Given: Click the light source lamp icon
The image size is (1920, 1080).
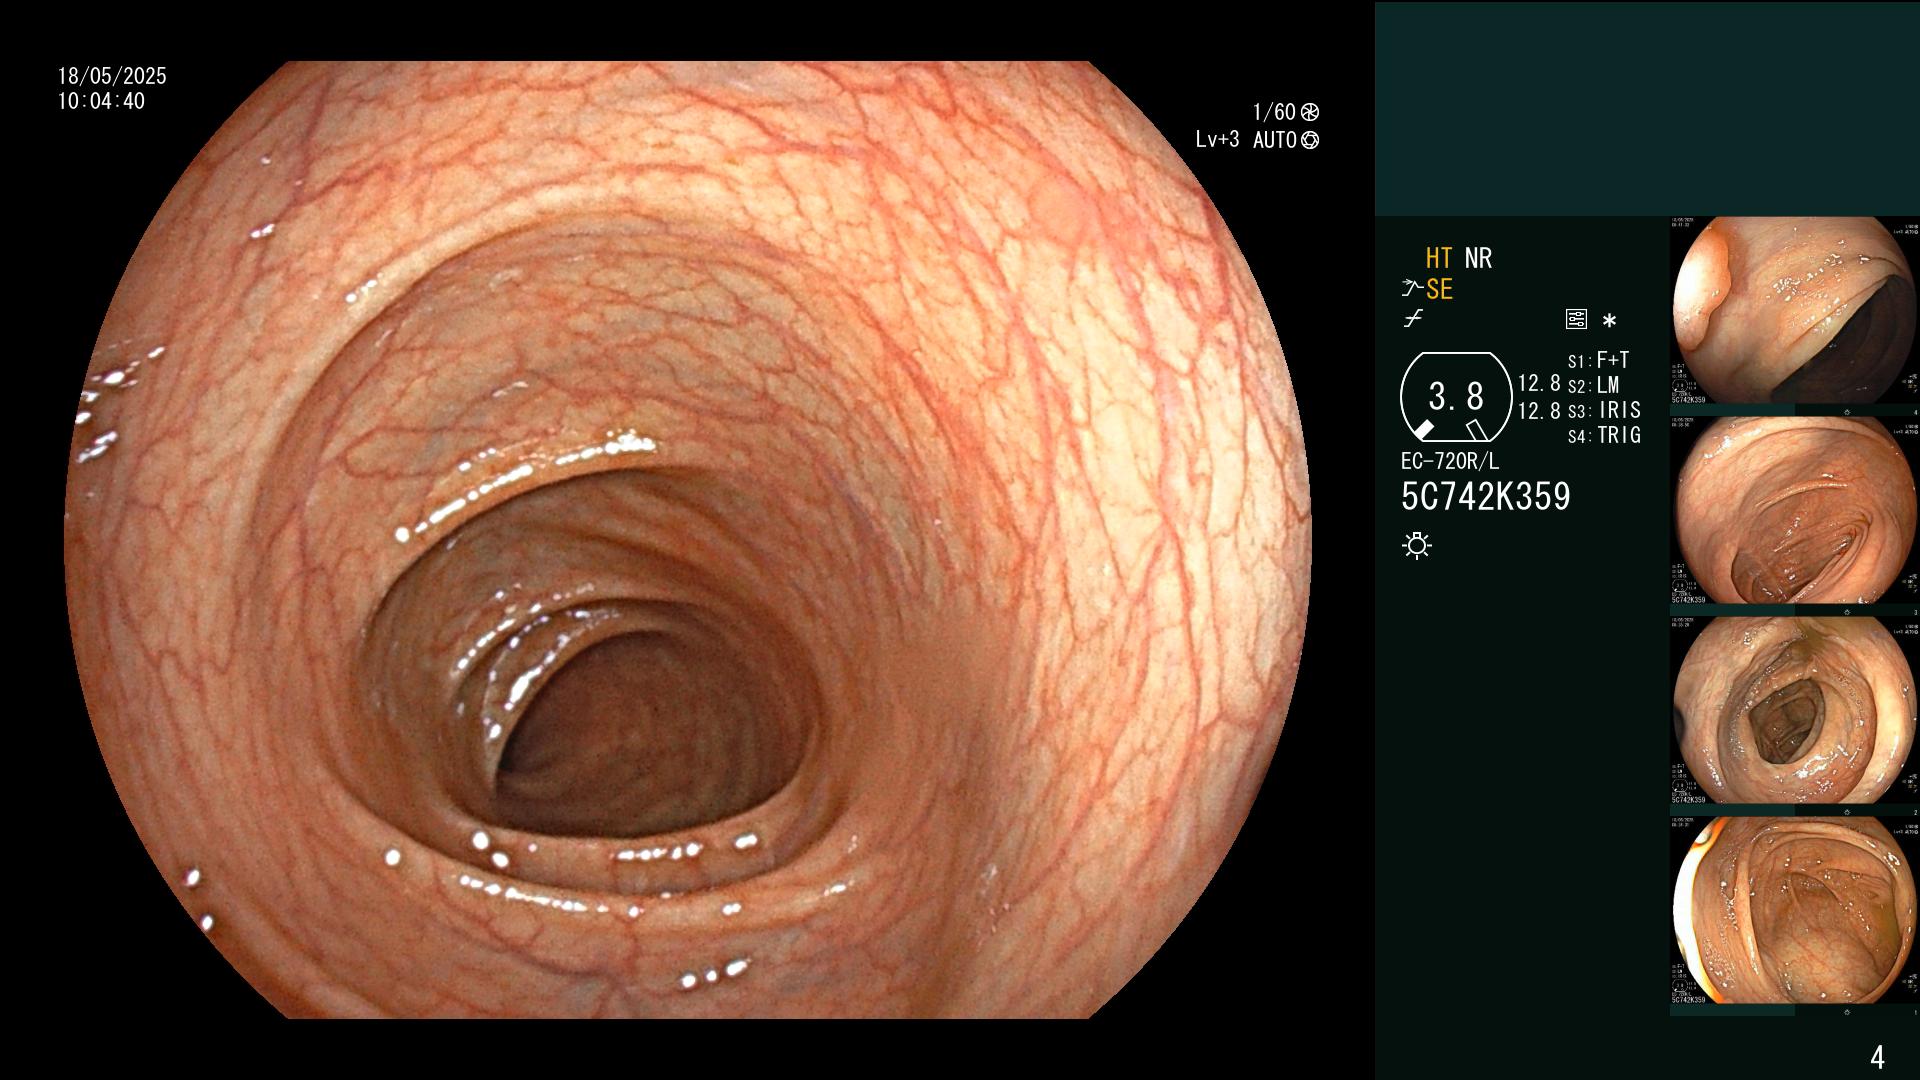Looking at the screenshot, I should point(1417,545).
